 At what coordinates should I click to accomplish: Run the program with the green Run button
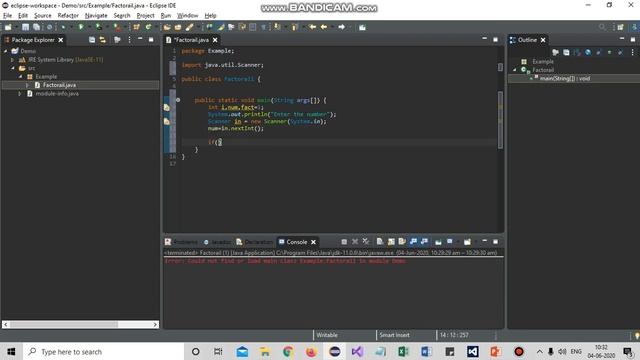81,27
